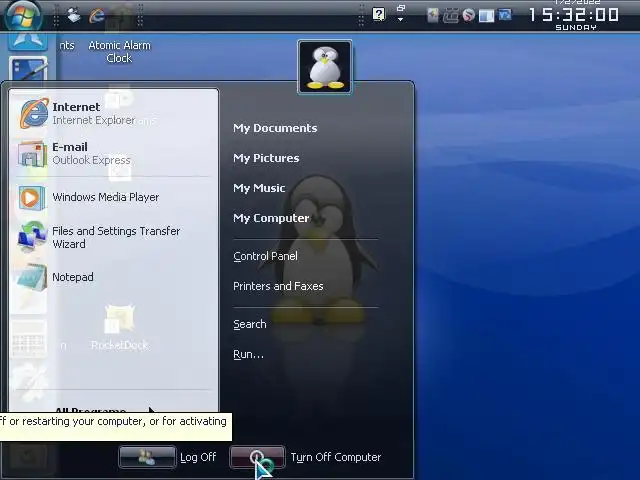Click the first tray icon with star
Image resolution: width=640 pixels, height=480 pixels.
pos(433,16)
